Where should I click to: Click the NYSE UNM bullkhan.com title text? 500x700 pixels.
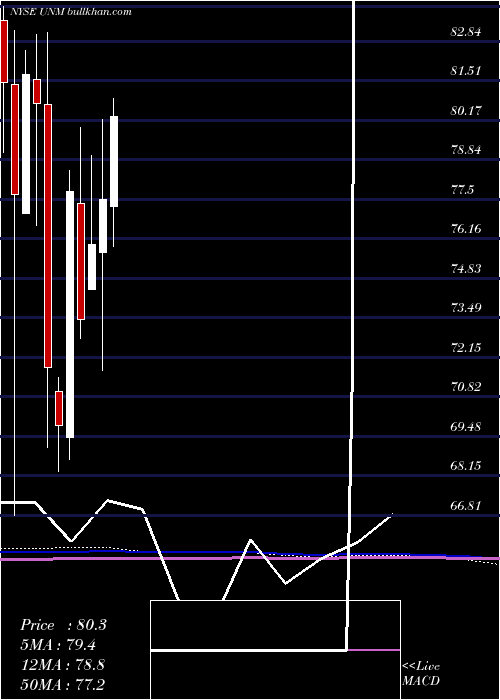coord(71,12)
